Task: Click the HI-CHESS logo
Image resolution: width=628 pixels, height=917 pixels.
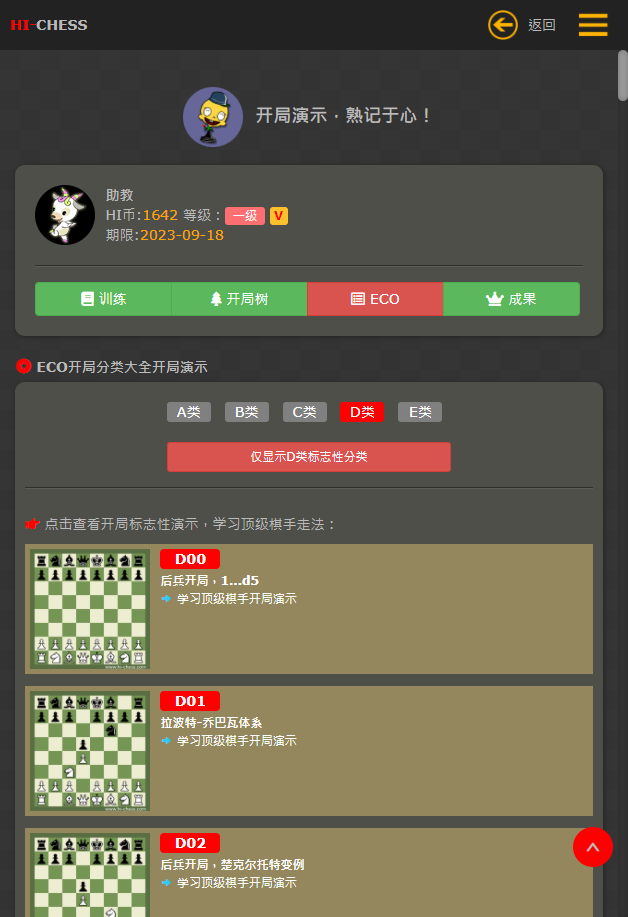Action: [49, 25]
